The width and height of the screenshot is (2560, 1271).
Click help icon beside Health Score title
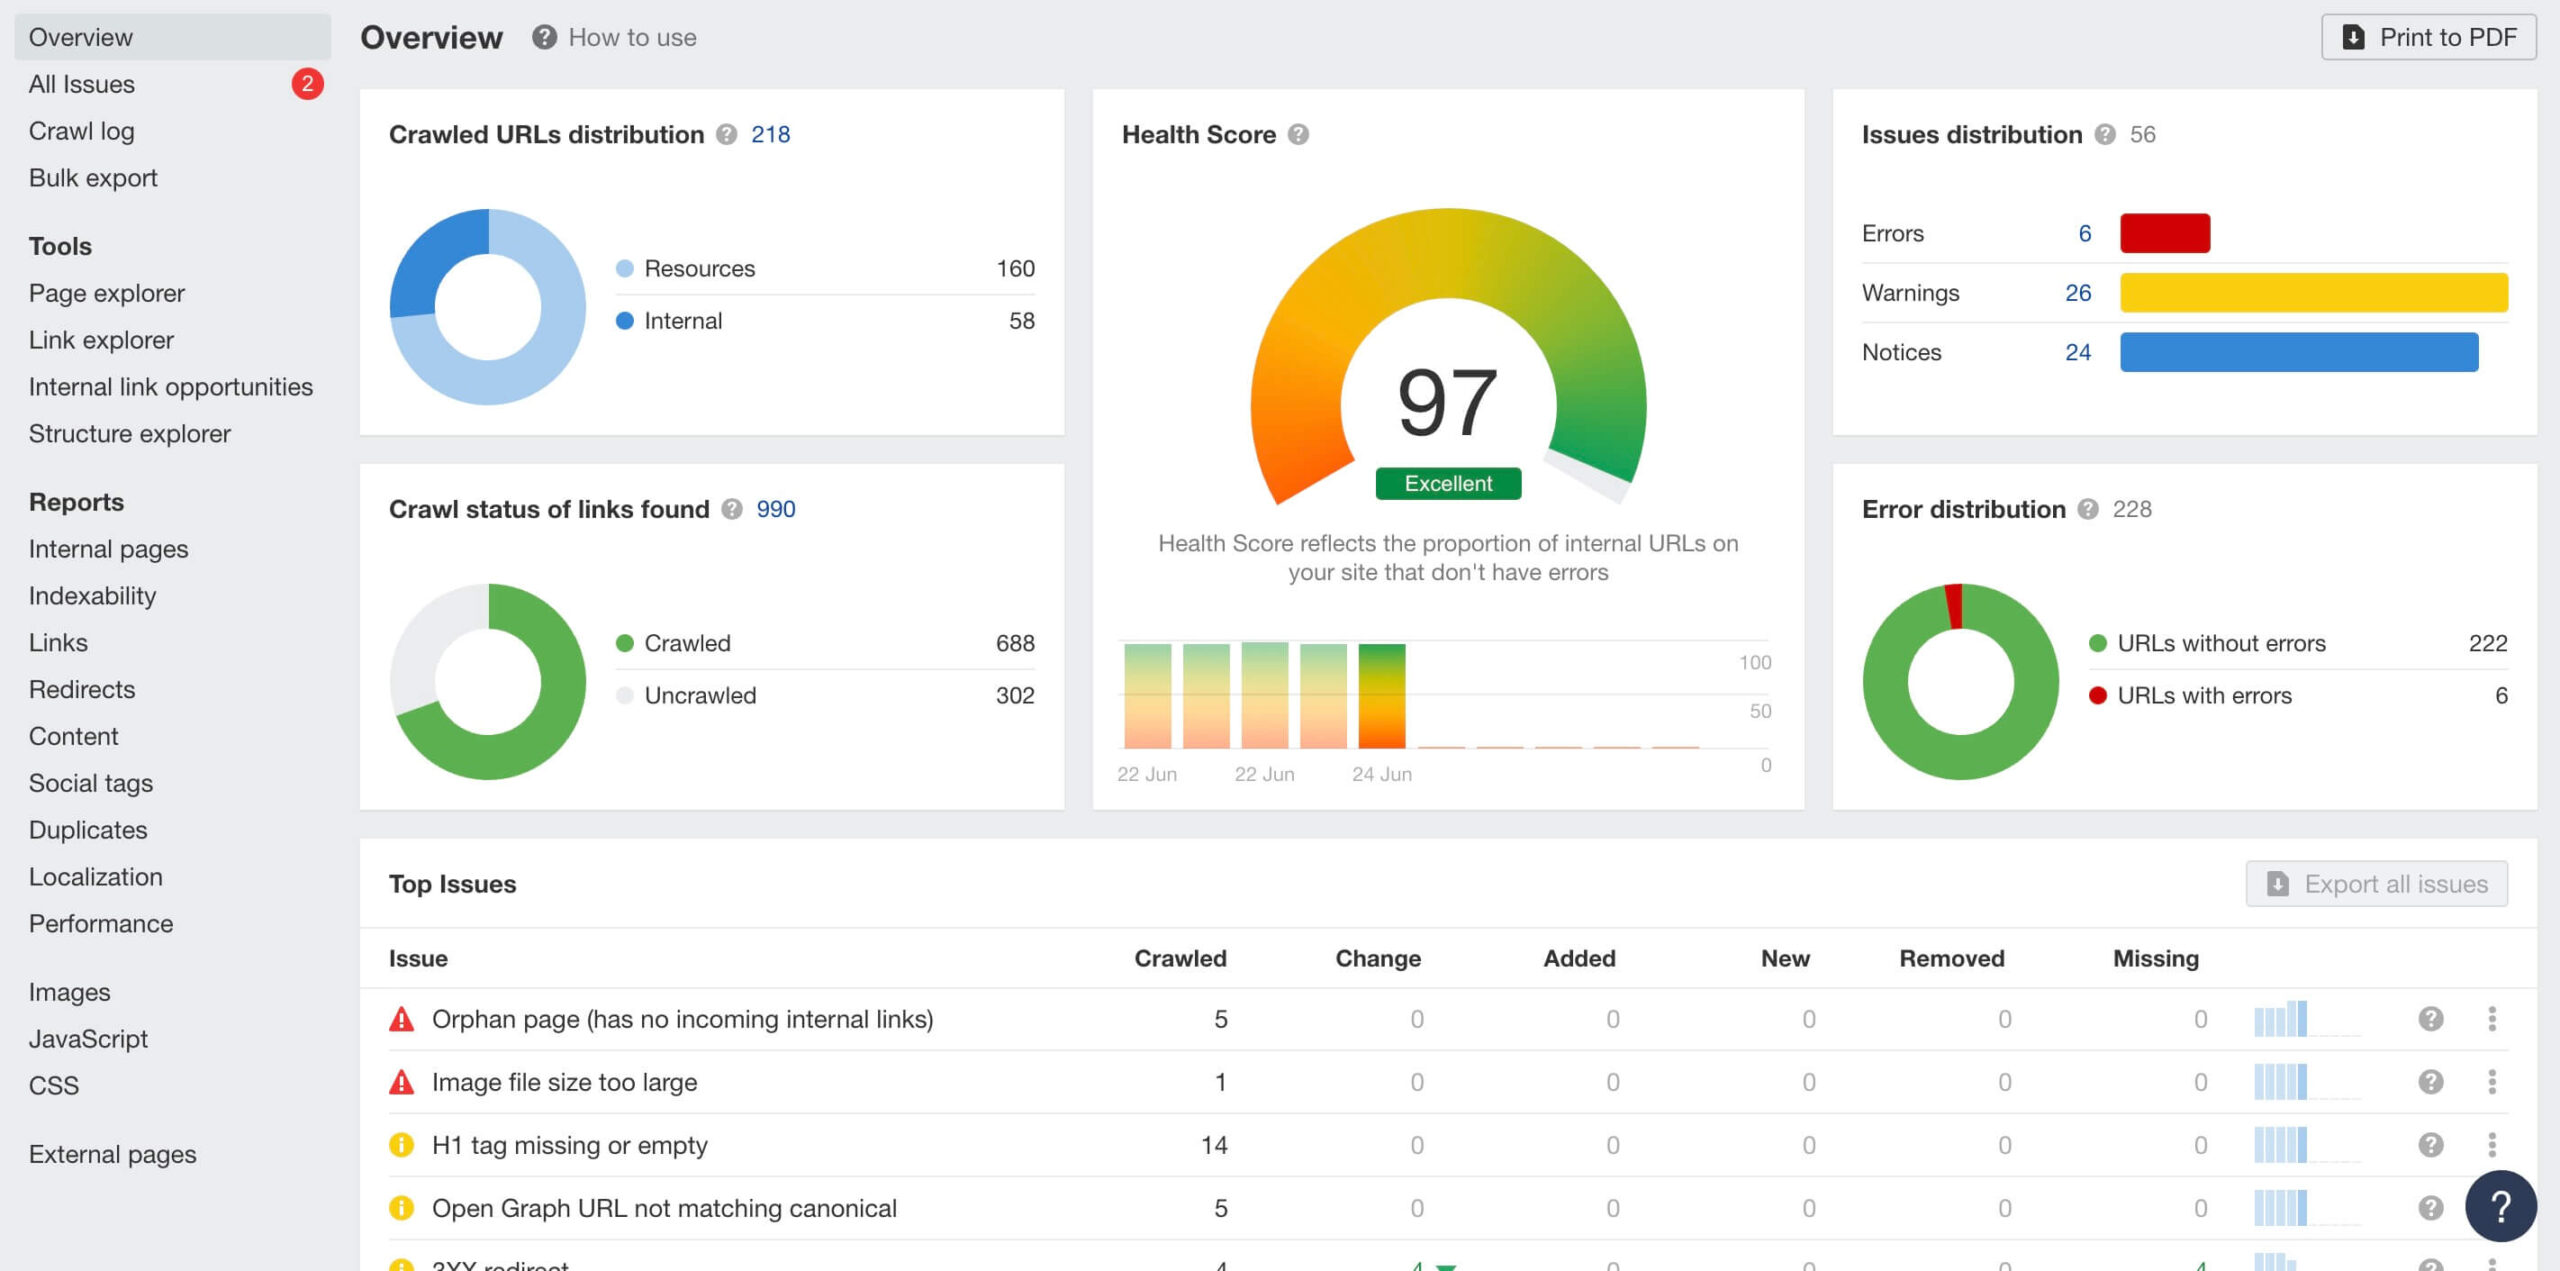[x=1298, y=134]
